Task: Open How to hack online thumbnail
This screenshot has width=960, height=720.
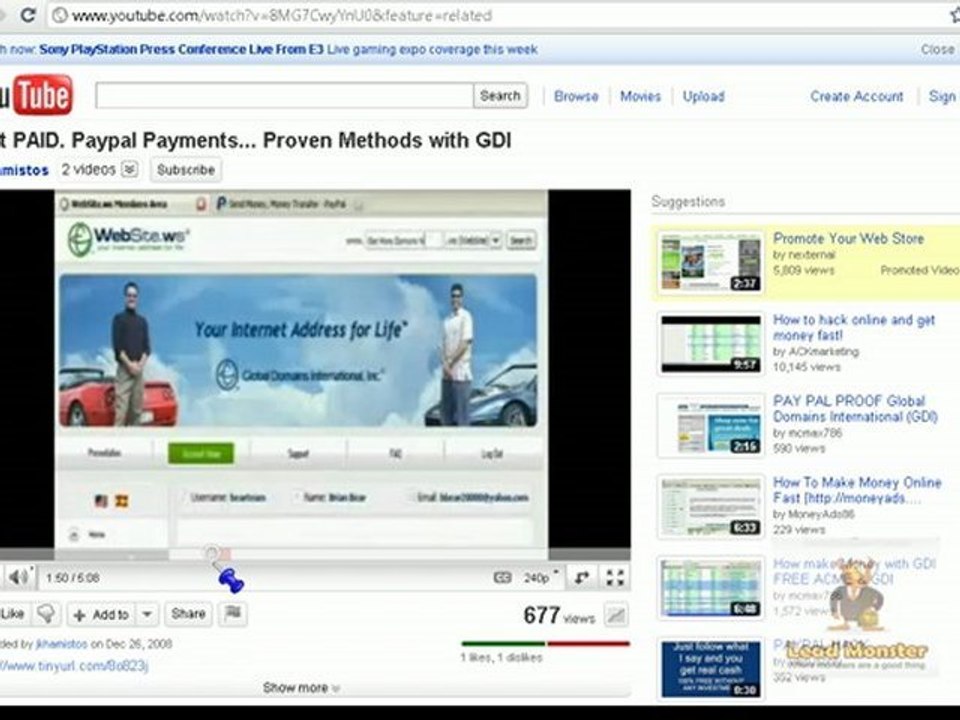Action: [711, 343]
